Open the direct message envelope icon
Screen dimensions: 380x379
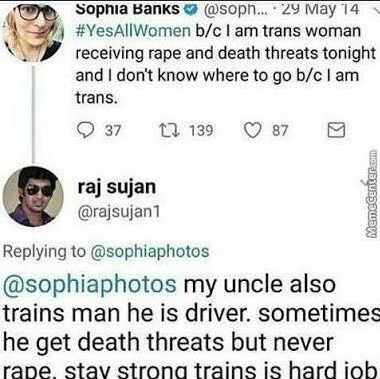336,130
